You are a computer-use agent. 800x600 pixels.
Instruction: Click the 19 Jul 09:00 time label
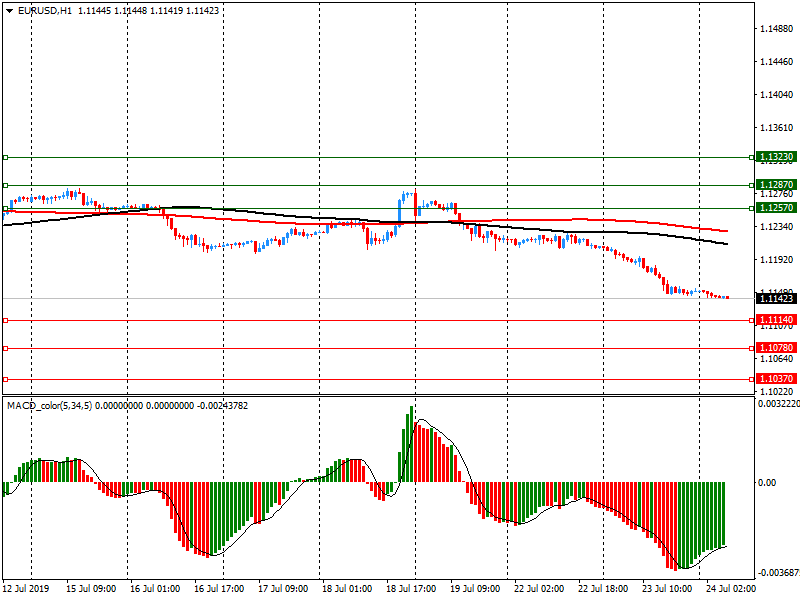tap(475, 588)
